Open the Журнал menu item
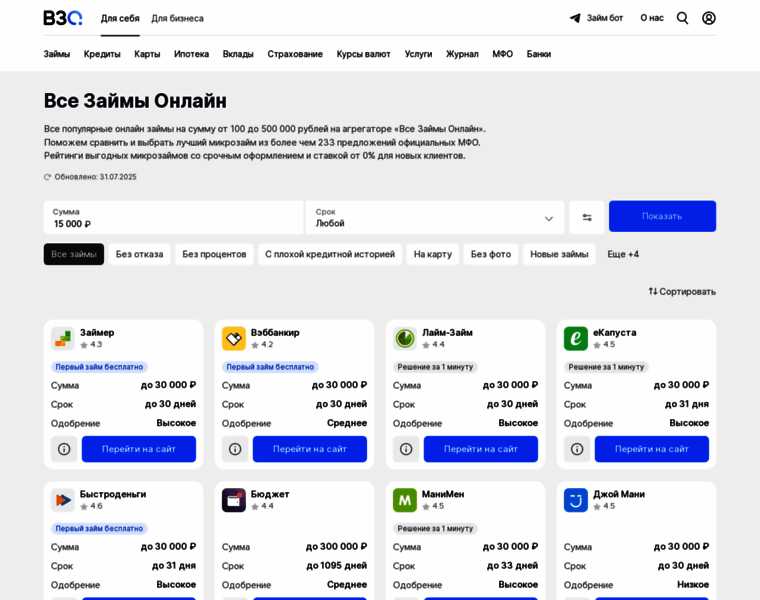This screenshot has width=760, height=600. [x=462, y=54]
